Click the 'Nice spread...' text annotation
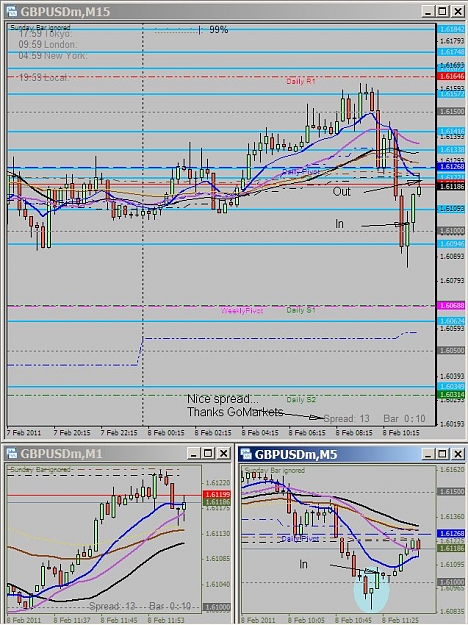 click(223, 399)
